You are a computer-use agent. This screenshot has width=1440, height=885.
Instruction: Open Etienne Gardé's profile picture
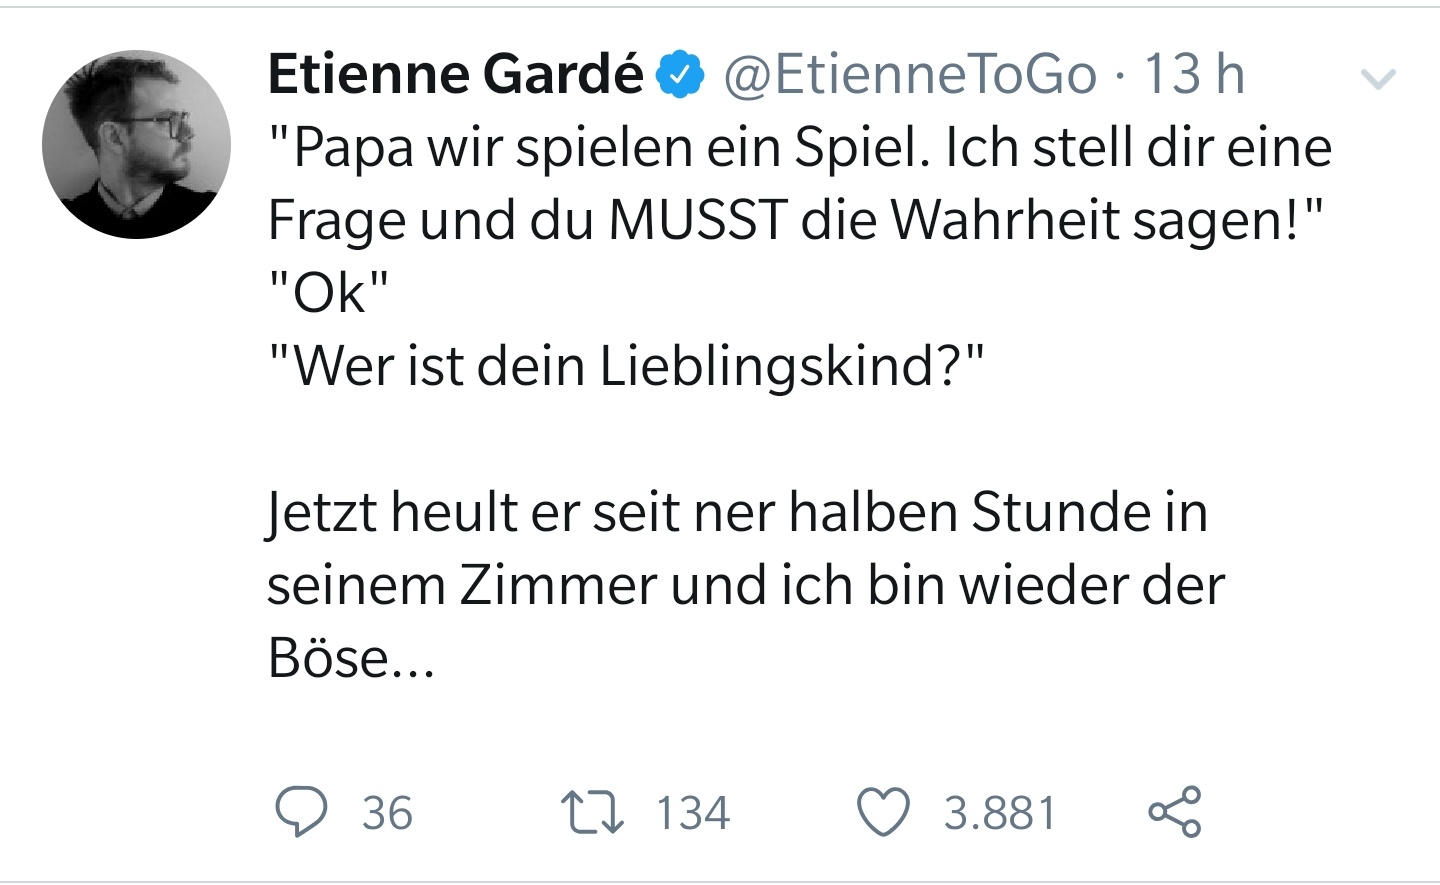coord(137,145)
